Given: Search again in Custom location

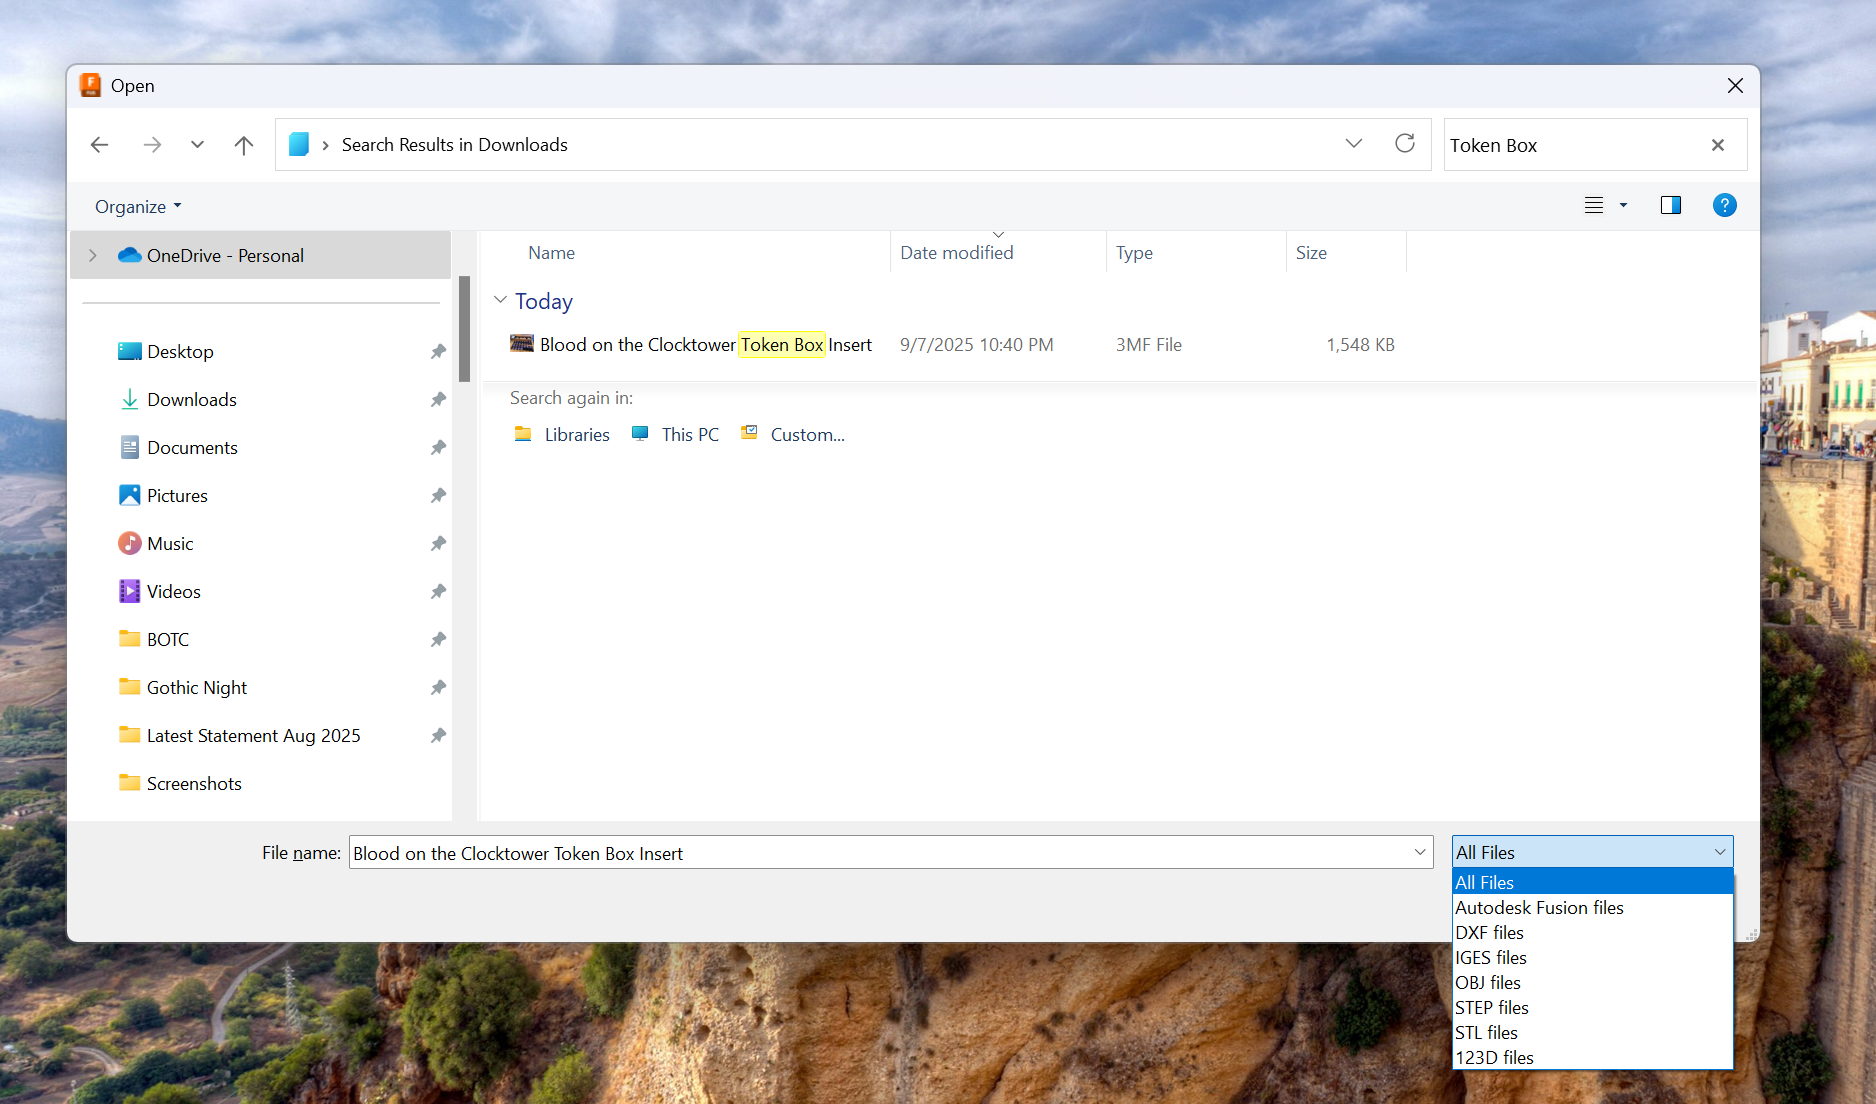Looking at the screenshot, I should pyautogui.click(x=793, y=435).
